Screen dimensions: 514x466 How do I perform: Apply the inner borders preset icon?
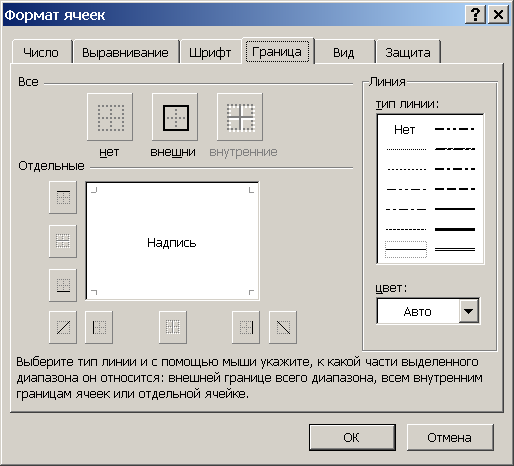point(240,117)
